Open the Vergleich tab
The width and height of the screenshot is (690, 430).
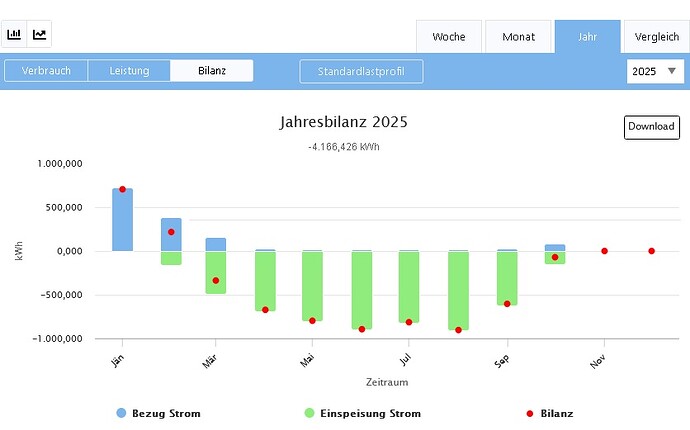656,37
